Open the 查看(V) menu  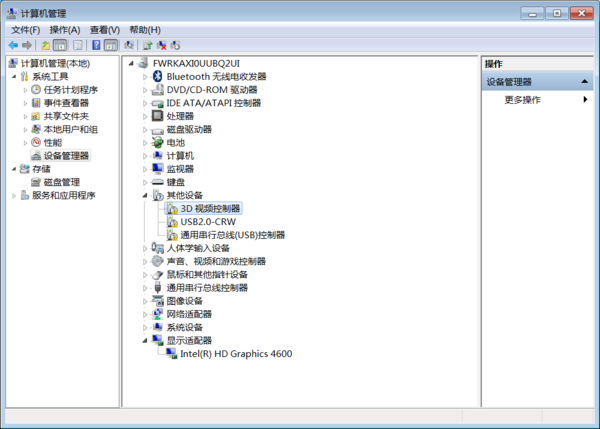click(105, 30)
